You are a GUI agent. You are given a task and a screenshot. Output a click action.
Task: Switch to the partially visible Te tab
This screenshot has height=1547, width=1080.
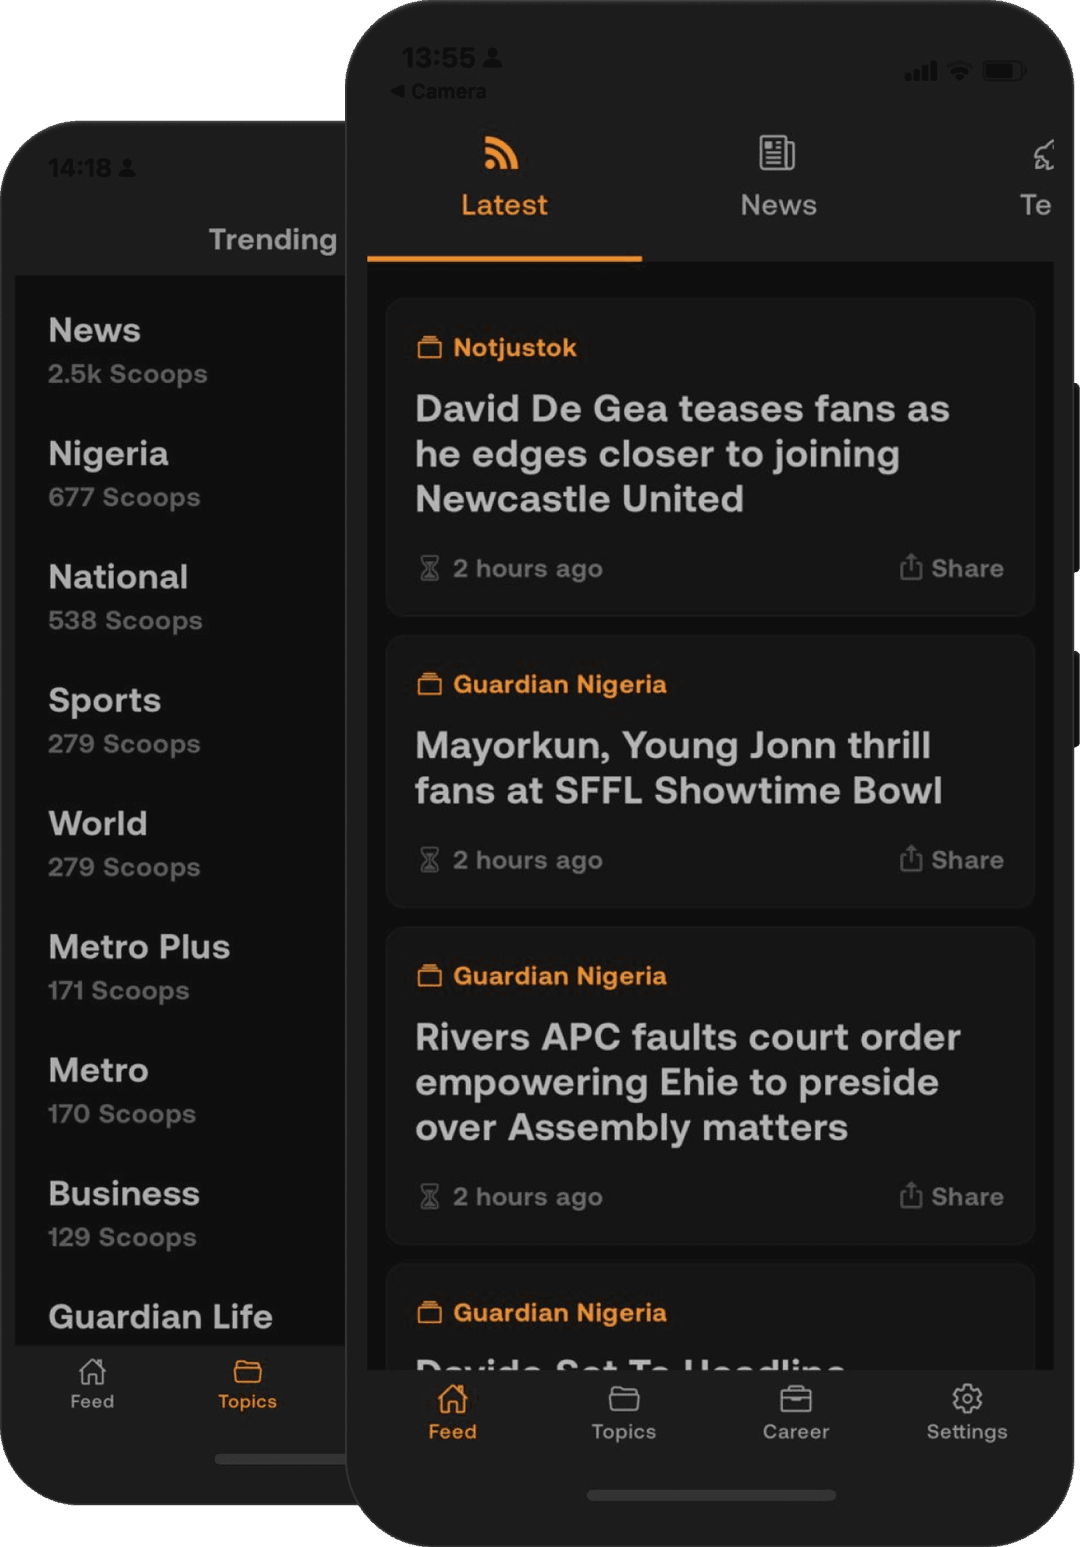(1035, 204)
